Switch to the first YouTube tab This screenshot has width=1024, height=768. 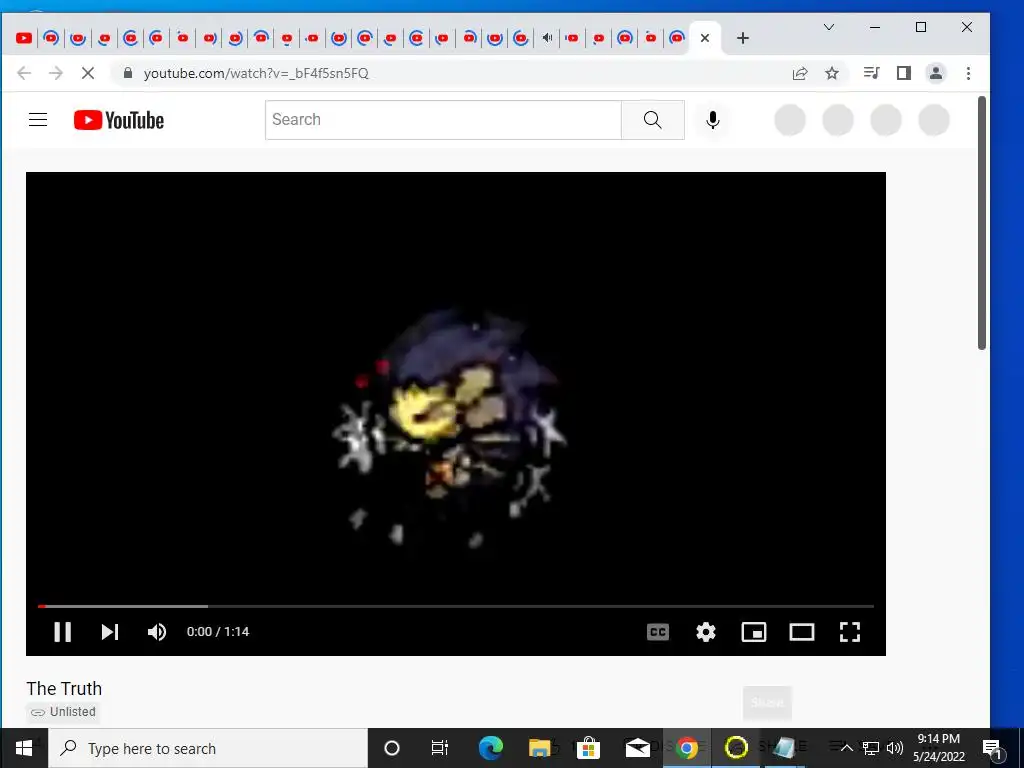[x=24, y=38]
